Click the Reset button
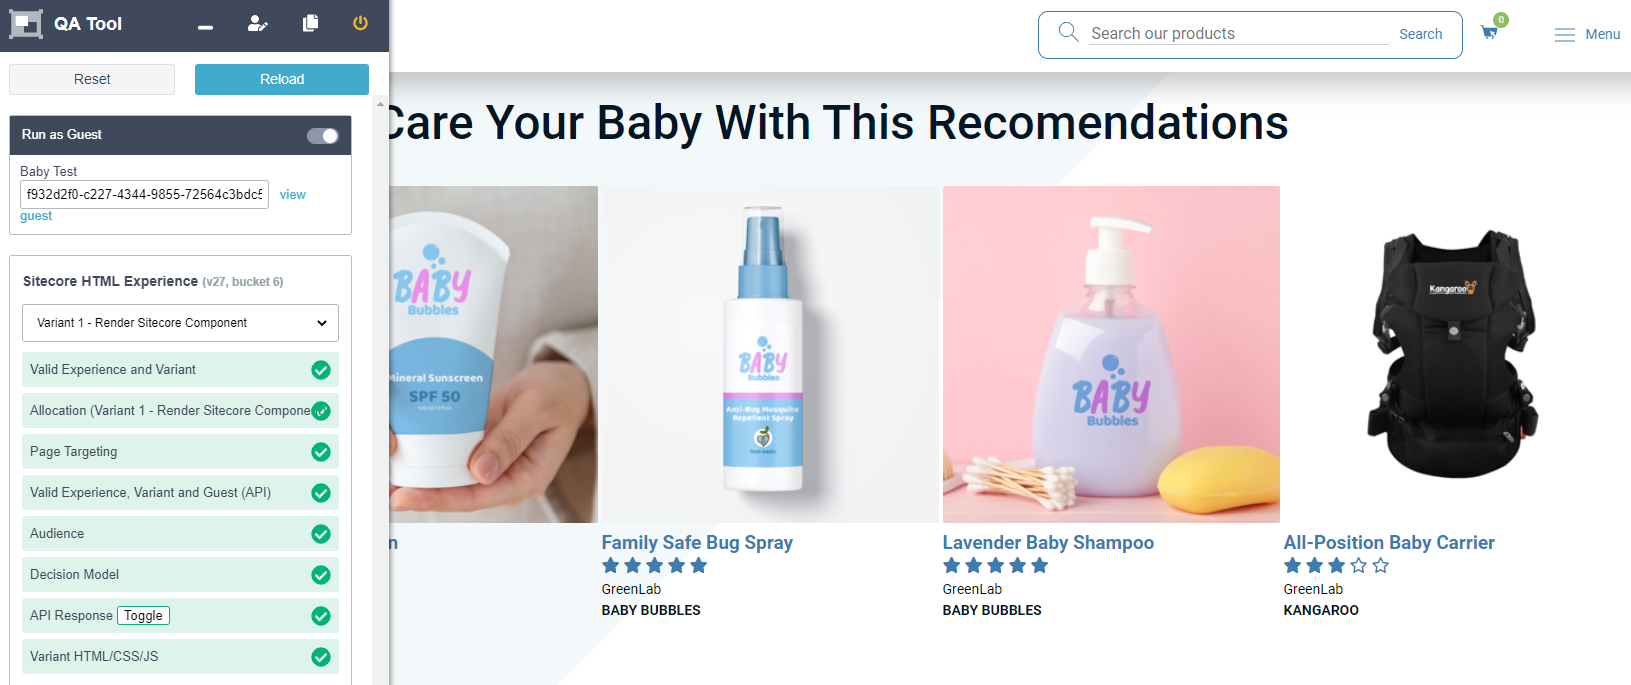 click(x=92, y=79)
